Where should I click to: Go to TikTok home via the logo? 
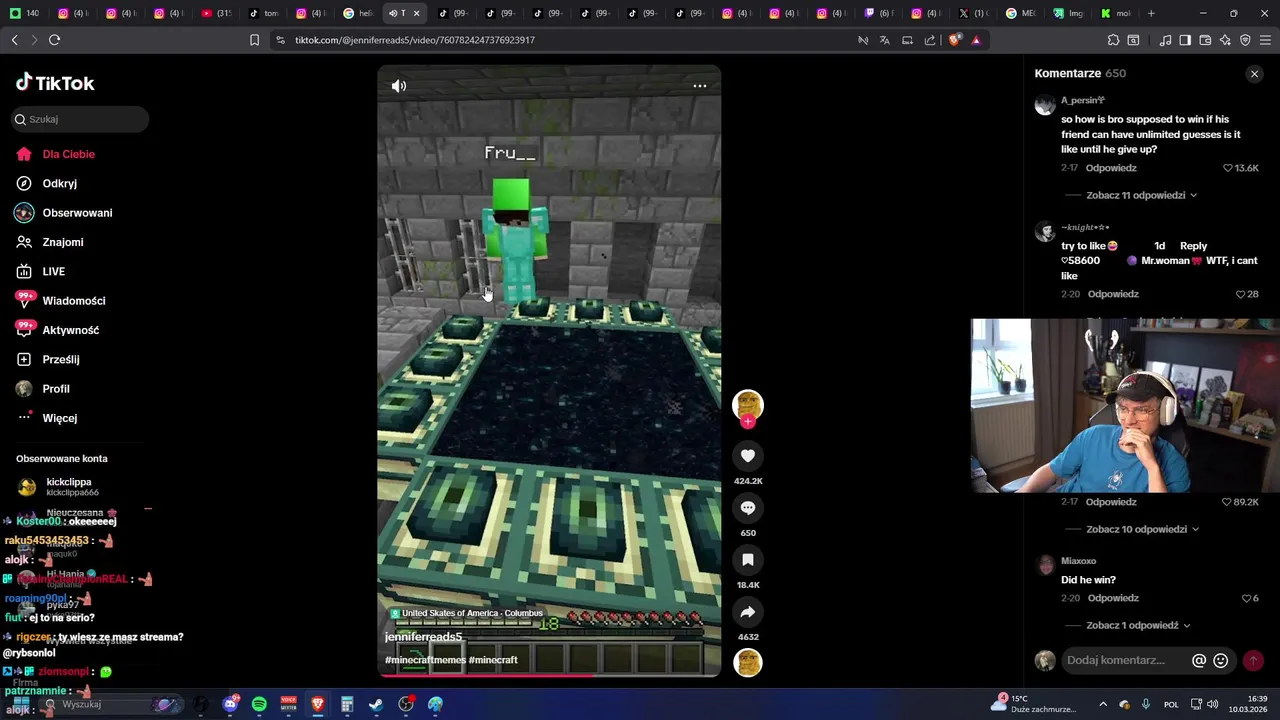tap(56, 83)
